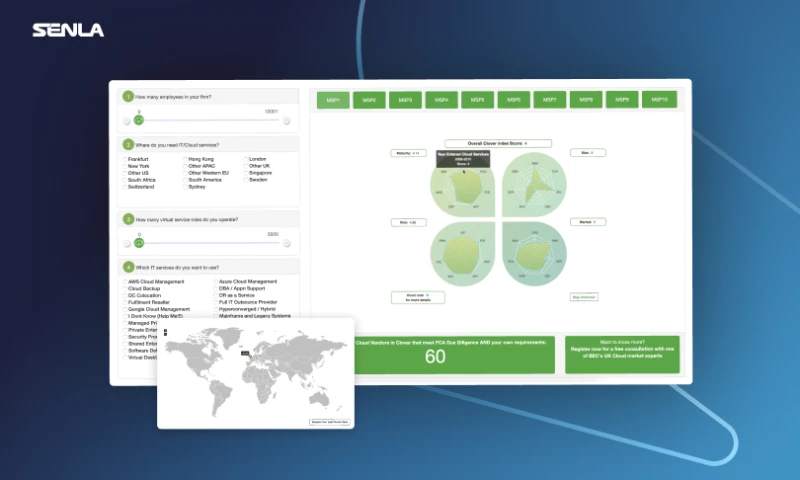The width and height of the screenshot is (800, 480).
Task: Check the Singapore checkbox
Action: 246,173
